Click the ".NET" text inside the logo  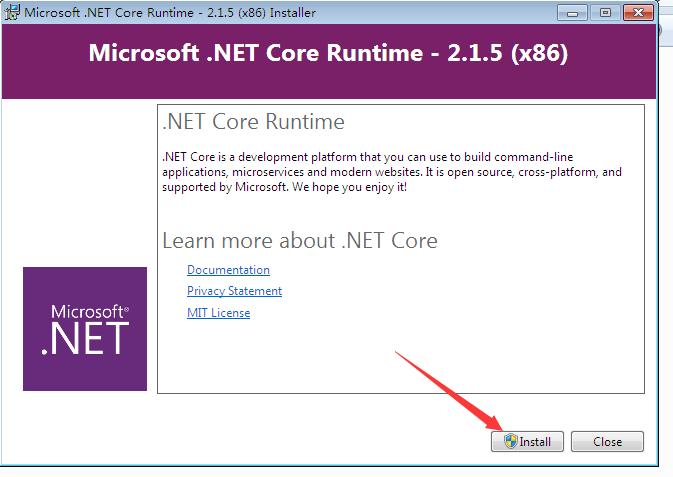pos(85,338)
